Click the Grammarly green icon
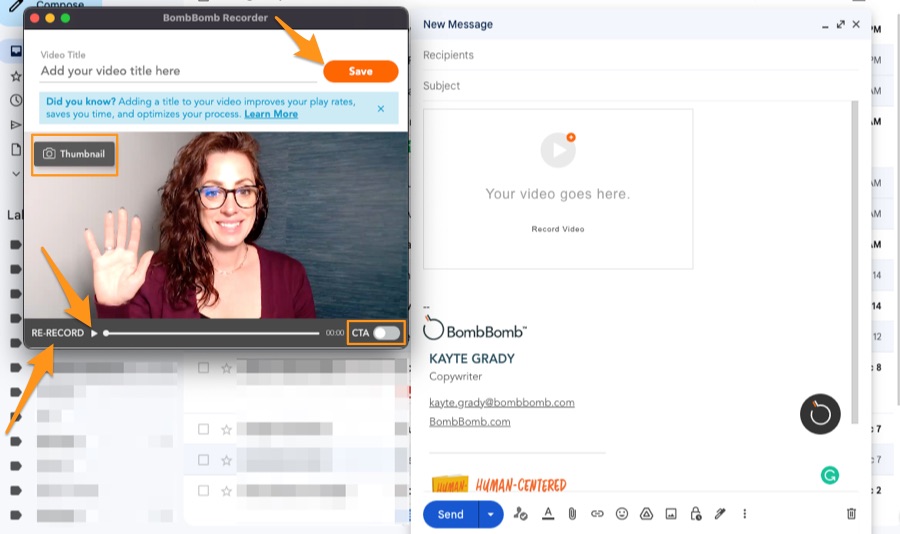Screen dimensions: 900x534 pyautogui.click(x=829, y=475)
